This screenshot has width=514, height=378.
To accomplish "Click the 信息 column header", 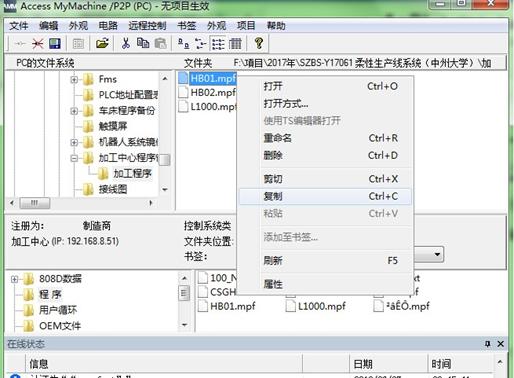I will pyautogui.click(x=164, y=364).
